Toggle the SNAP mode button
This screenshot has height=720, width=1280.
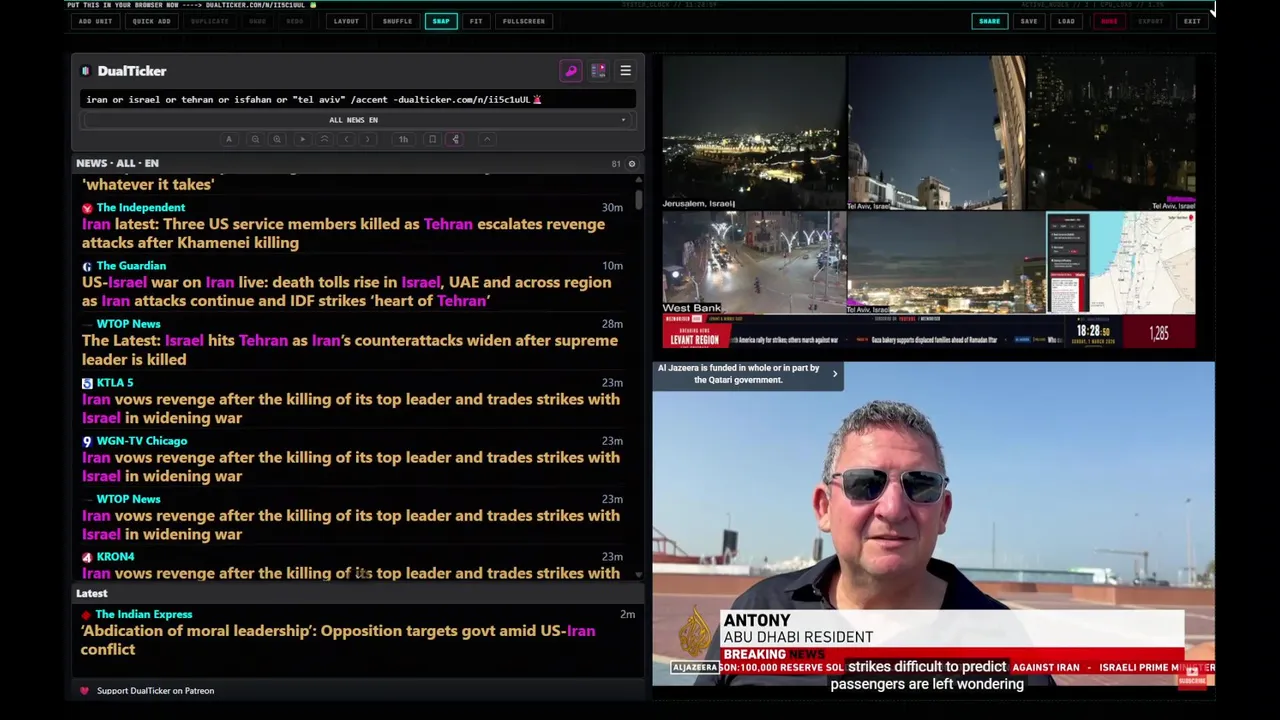tap(441, 21)
